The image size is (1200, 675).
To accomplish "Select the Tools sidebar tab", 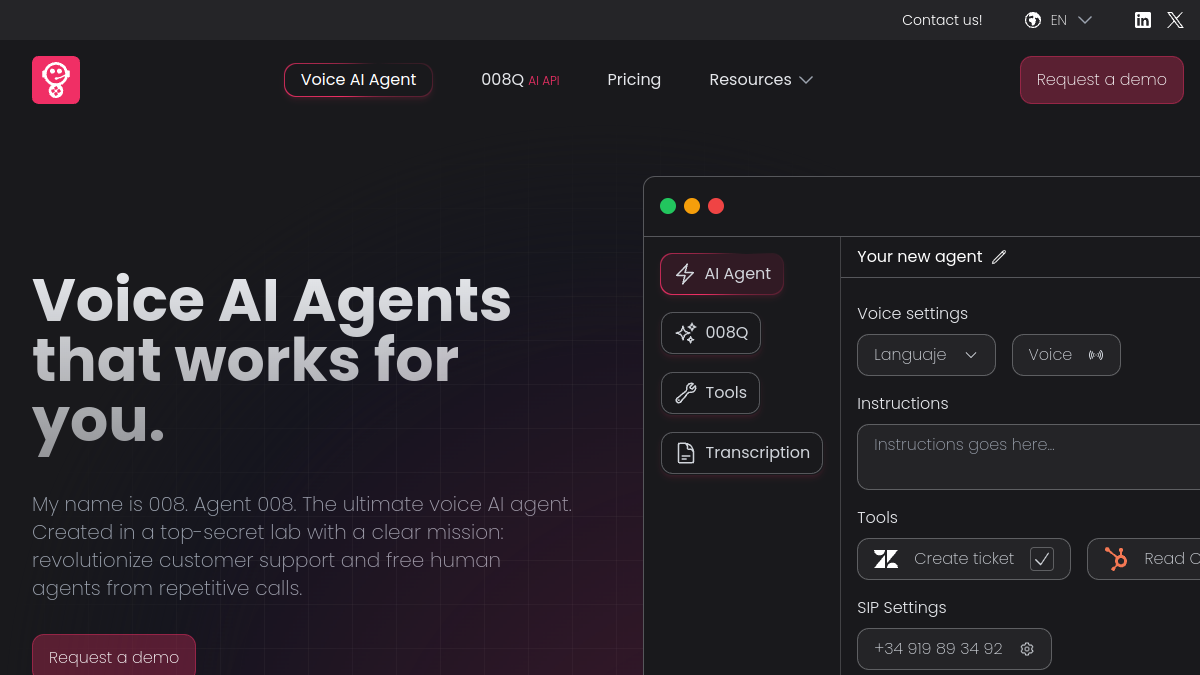I will [710, 393].
